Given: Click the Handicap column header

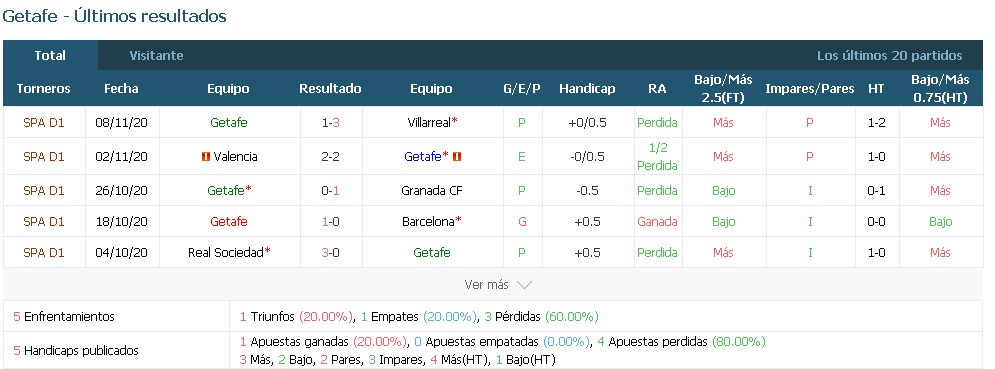Looking at the screenshot, I should coord(587,88).
